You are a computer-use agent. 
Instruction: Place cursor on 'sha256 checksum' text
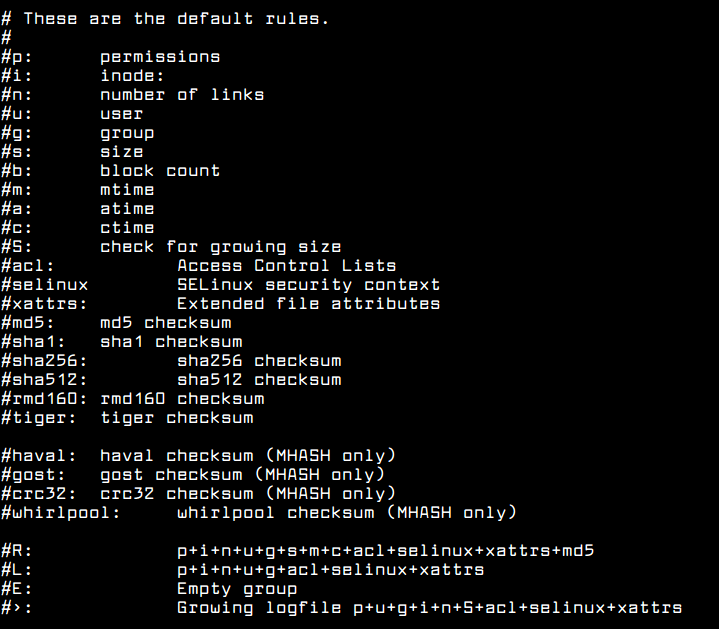point(259,361)
